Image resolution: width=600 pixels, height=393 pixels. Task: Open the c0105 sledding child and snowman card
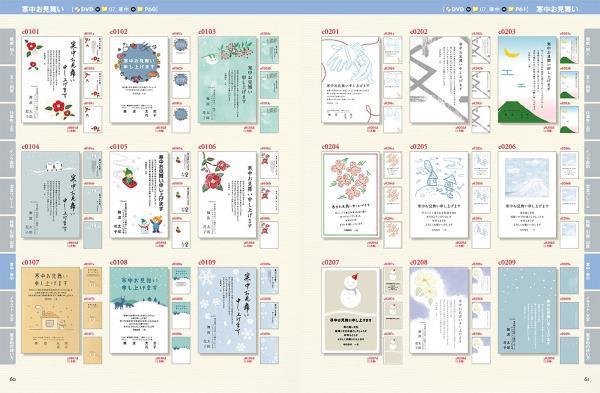139,195
